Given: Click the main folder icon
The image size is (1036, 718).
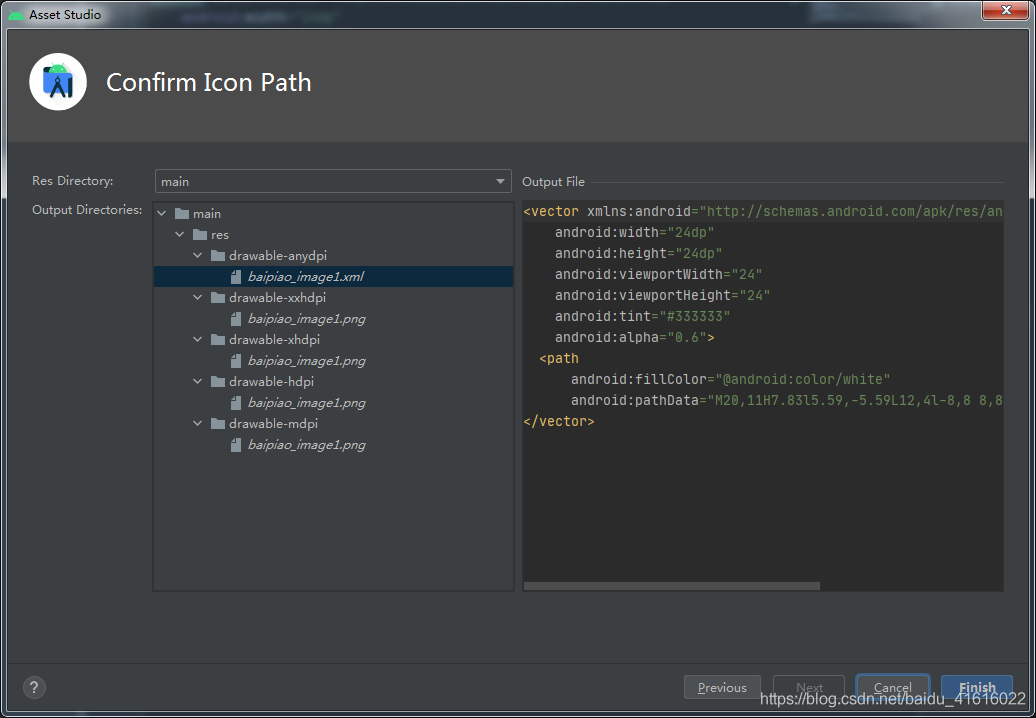Looking at the screenshot, I should (182, 213).
